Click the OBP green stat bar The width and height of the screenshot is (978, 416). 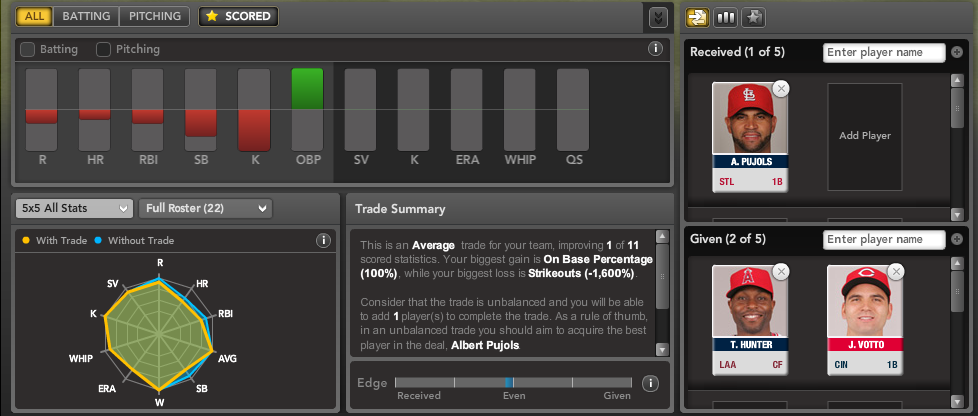pyautogui.click(x=307, y=88)
